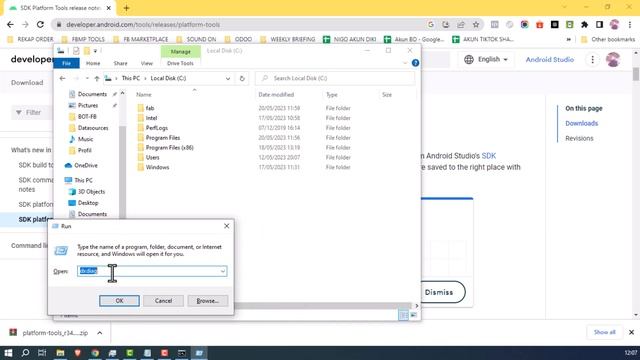Click Chrome back navigation arrow
This screenshot has width=640, height=360.
(10, 24)
